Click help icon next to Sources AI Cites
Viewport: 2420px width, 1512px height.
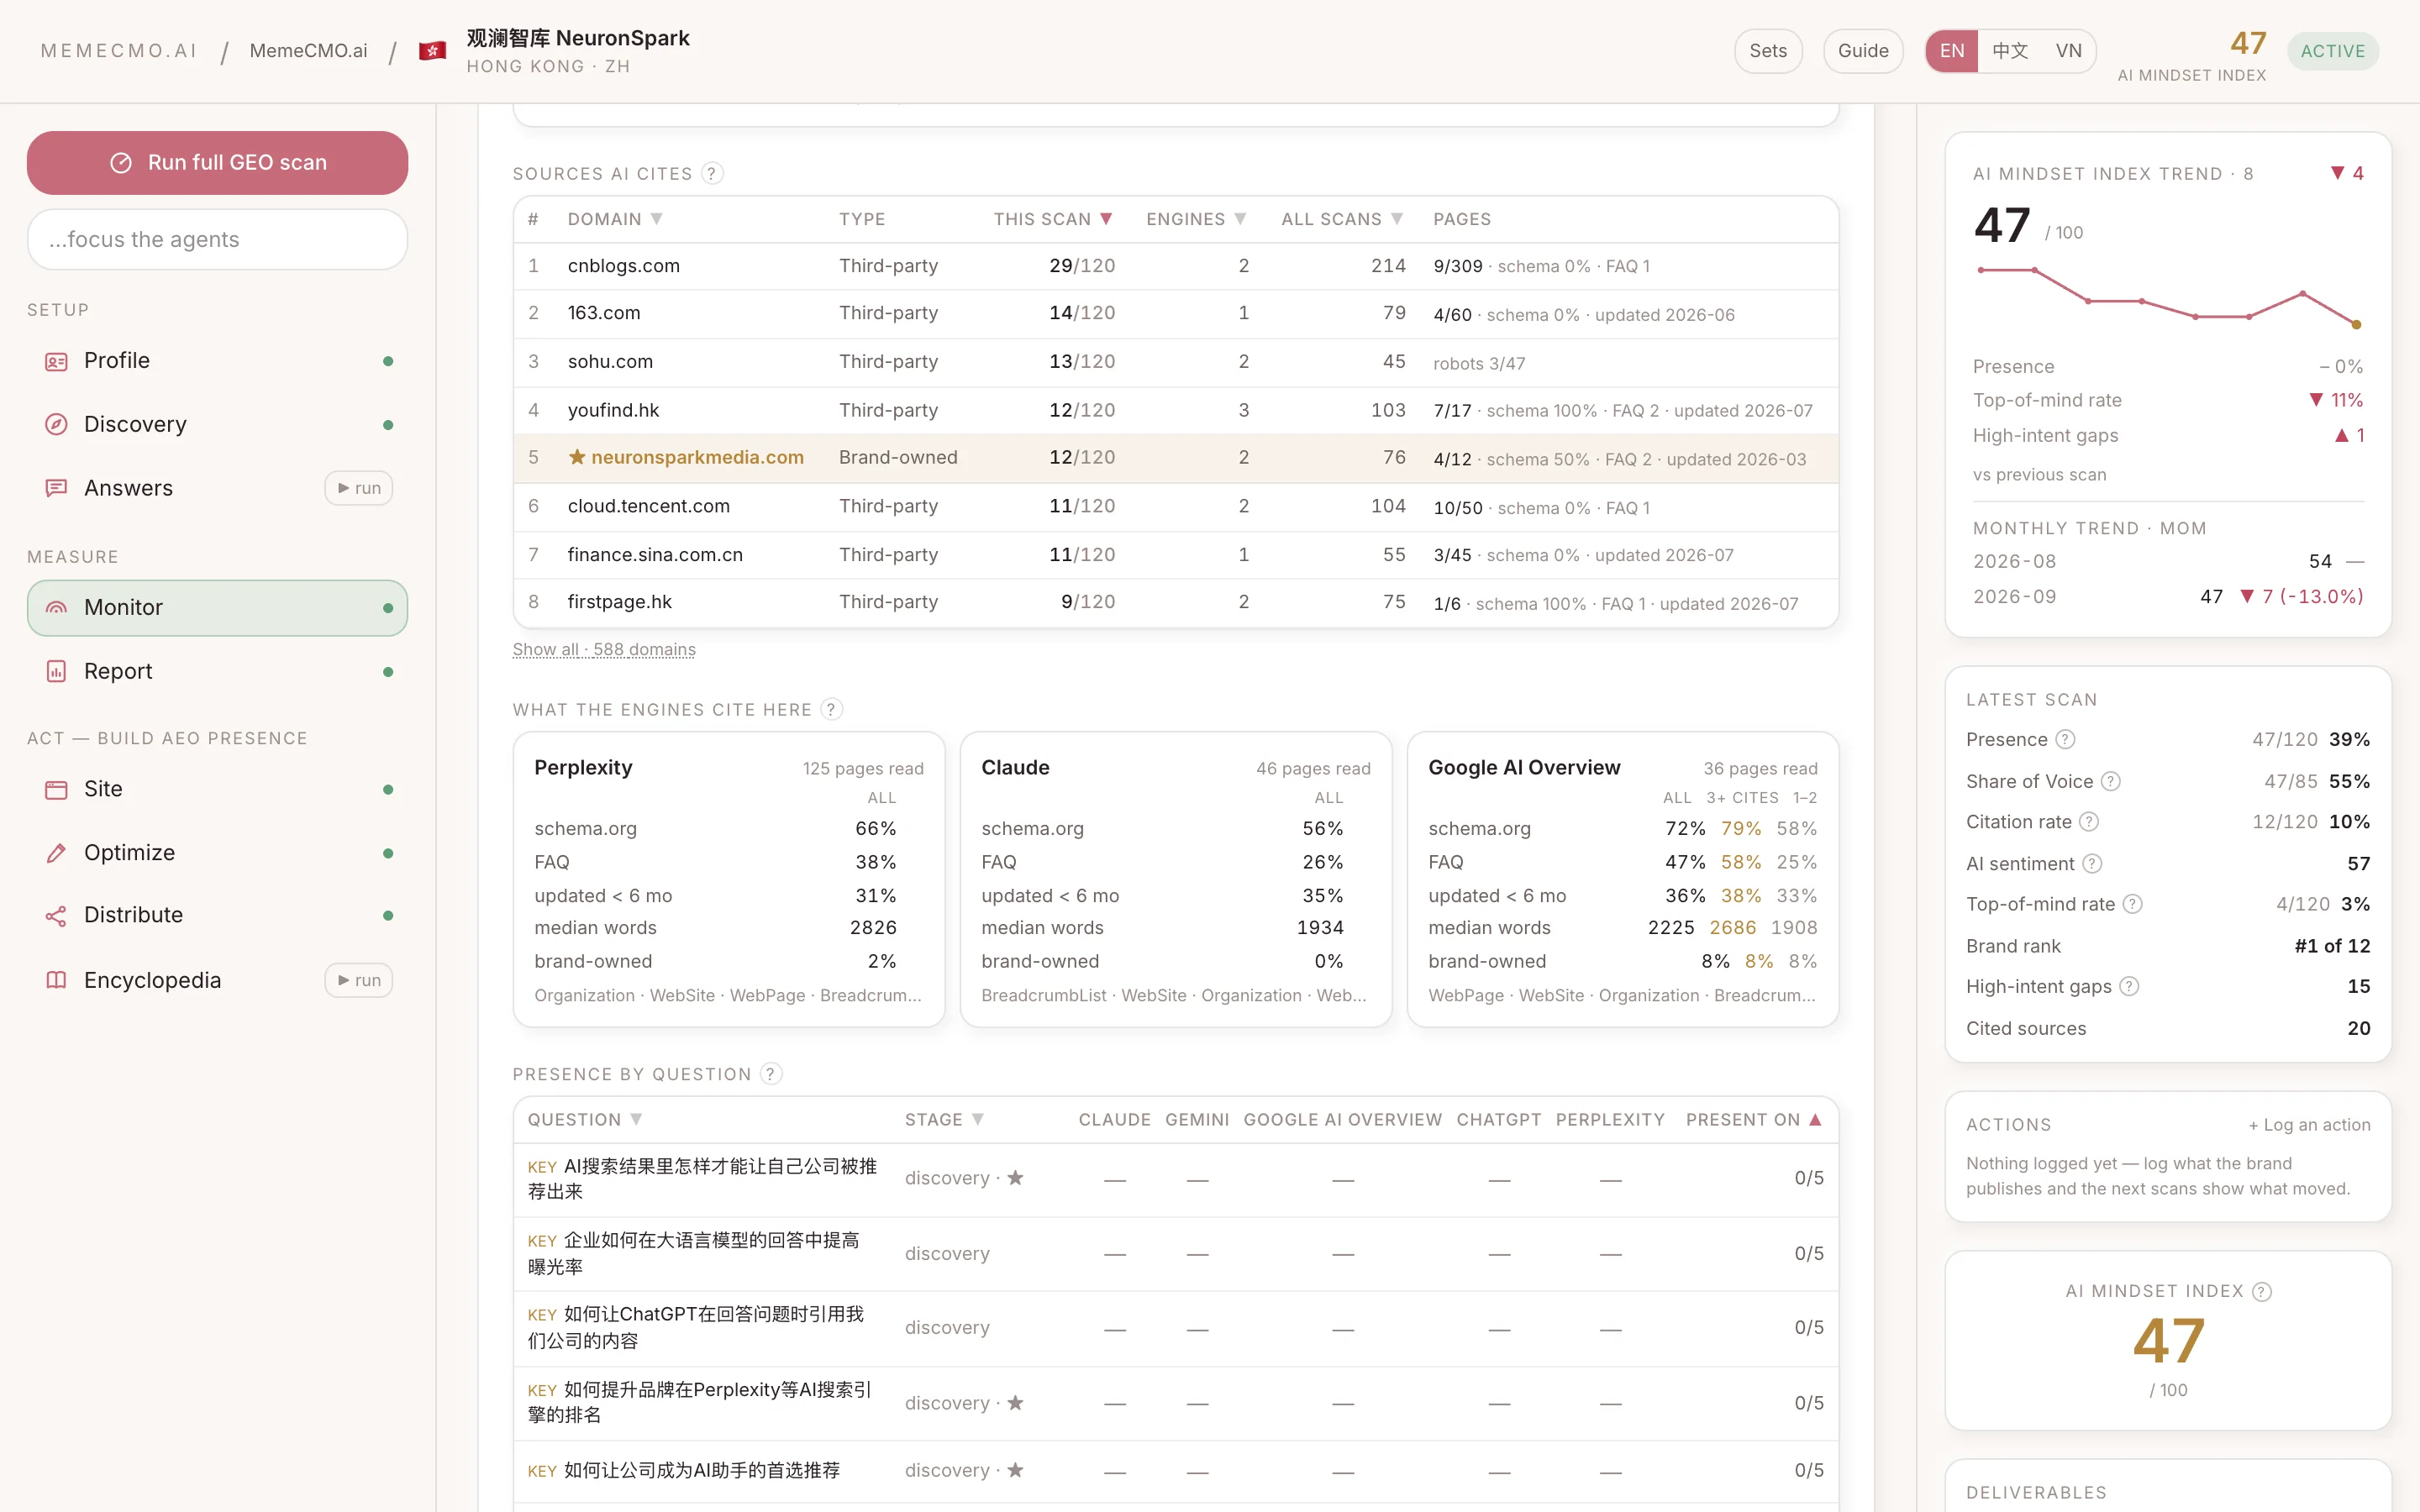coord(712,174)
